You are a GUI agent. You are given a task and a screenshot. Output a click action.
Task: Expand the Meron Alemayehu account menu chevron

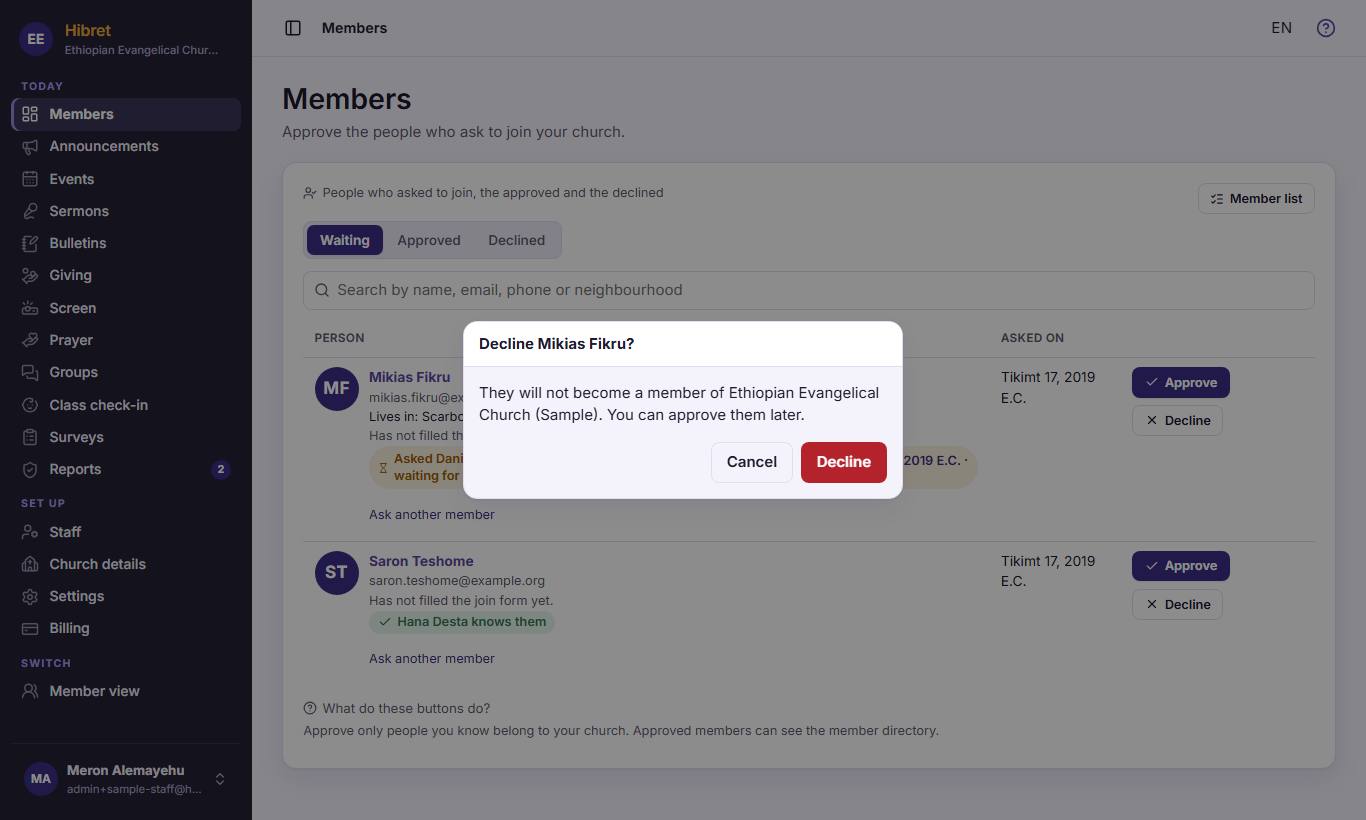pos(220,779)
